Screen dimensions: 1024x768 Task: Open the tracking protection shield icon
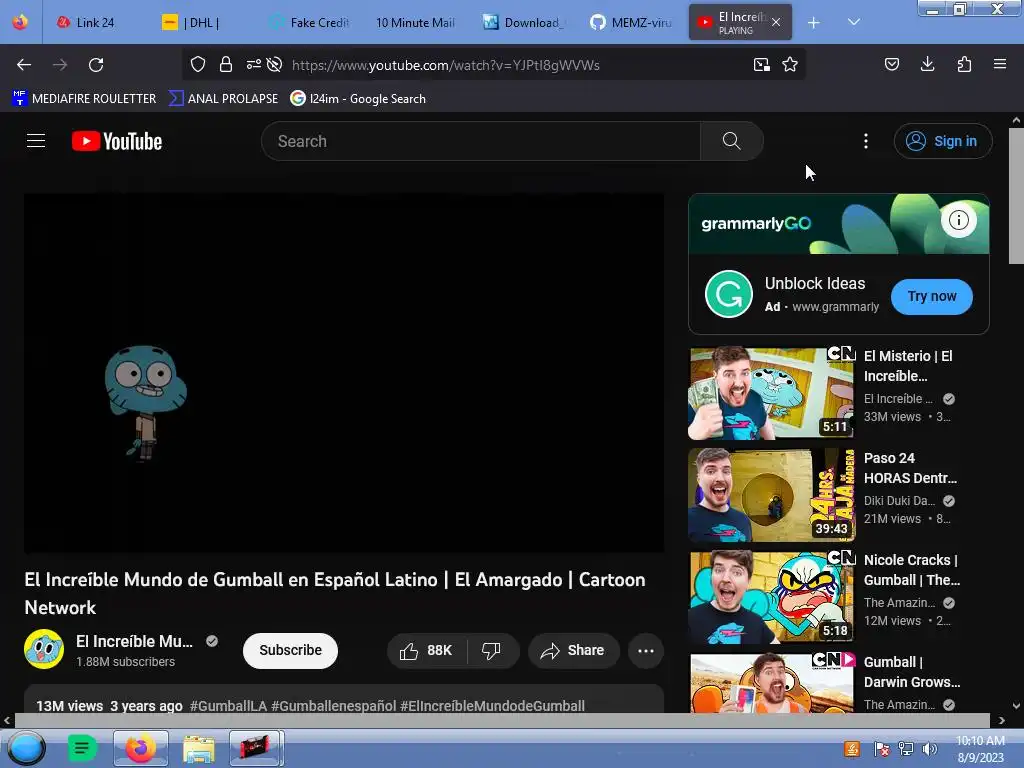pyautogui.click(x=198, y=64)
